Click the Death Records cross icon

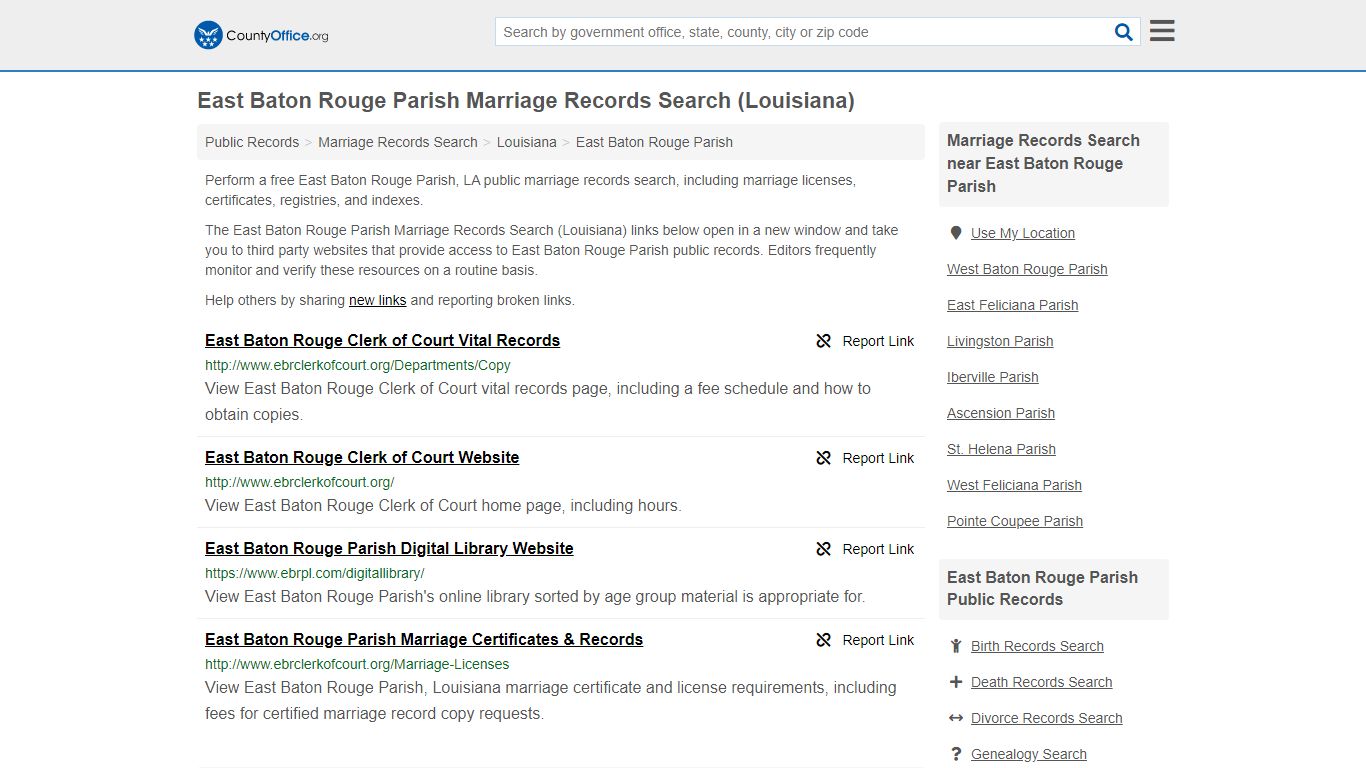click(x=955, y=682)
